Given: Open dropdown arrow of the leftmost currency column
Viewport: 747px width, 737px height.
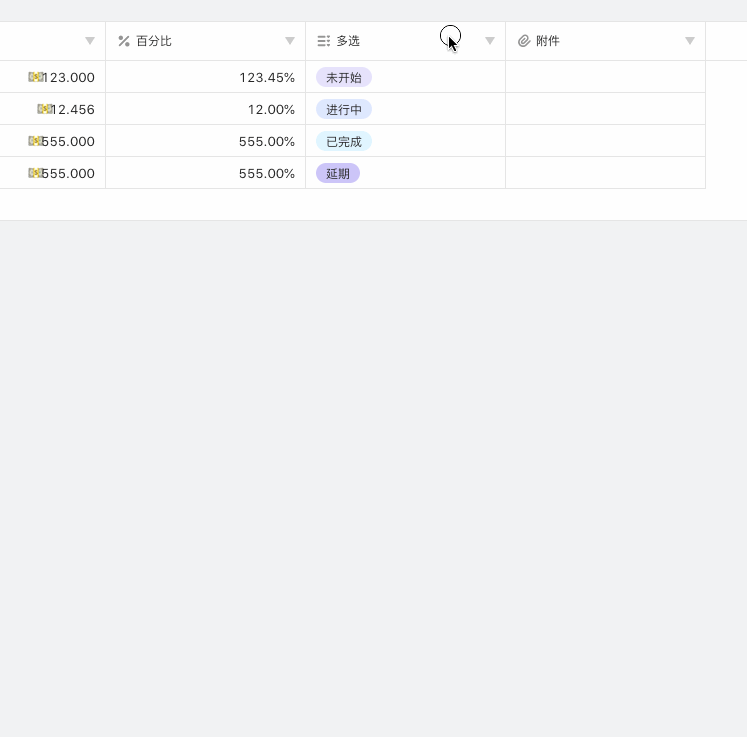Looking at the screenshot, I should pos(90,41).
